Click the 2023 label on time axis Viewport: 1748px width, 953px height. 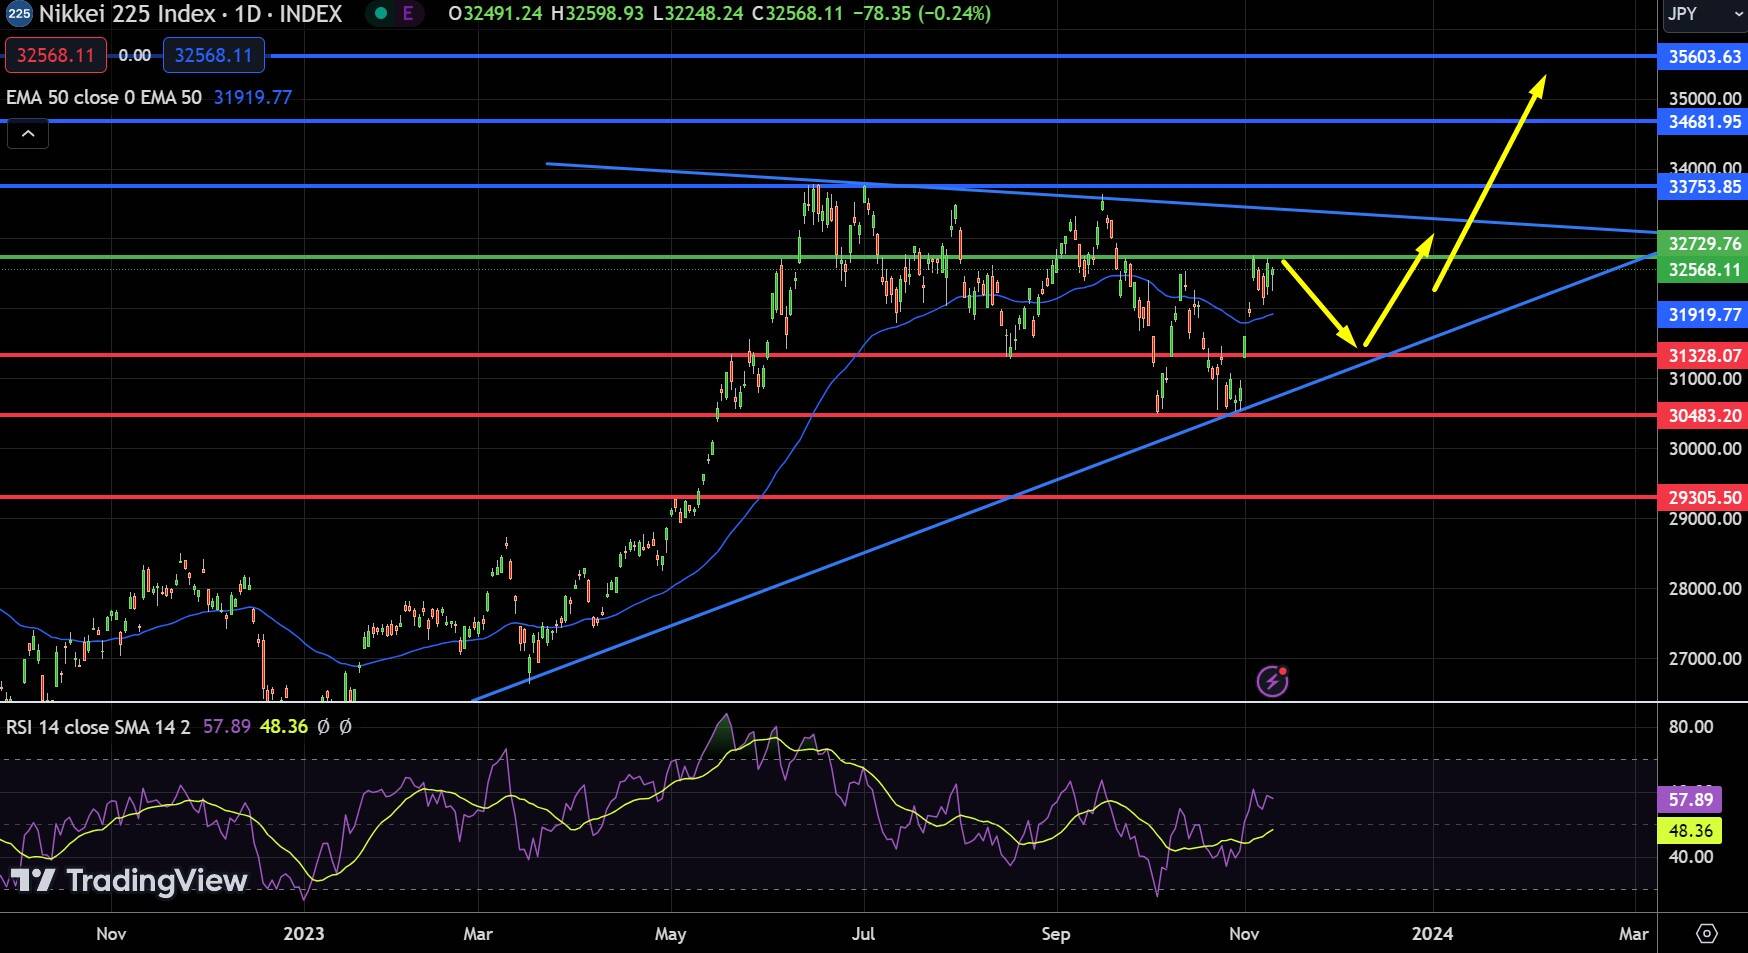click(304, 934)
